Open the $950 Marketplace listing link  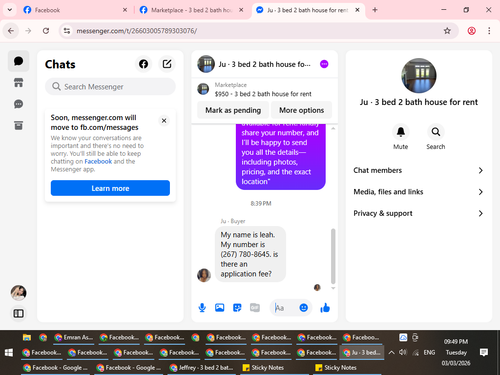coord(263,94)
